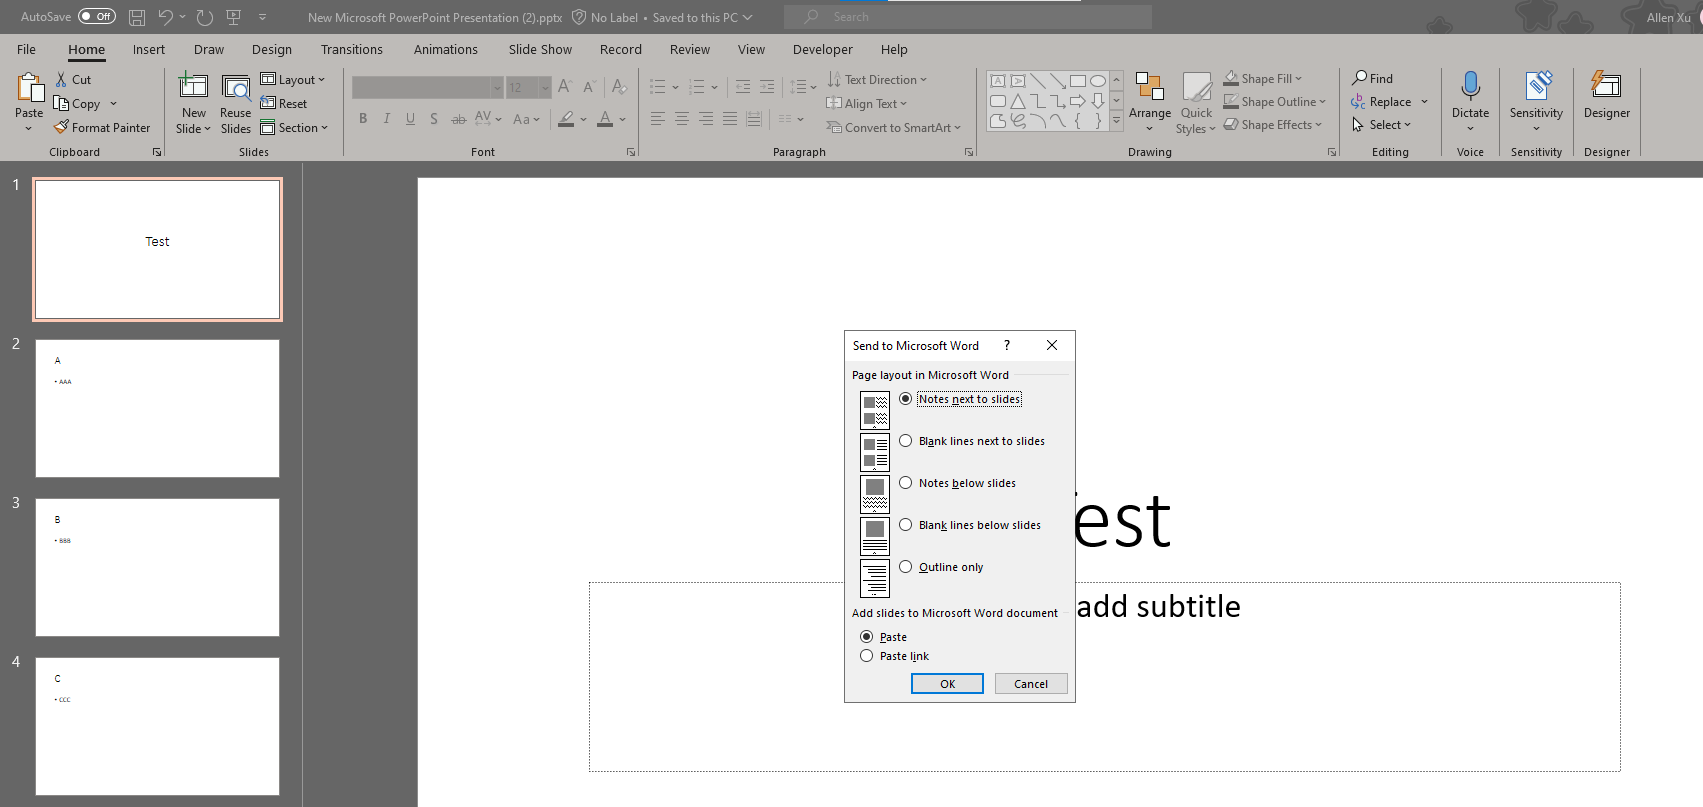Viewport: 1703px width, 807px height.
Task: Apply text shadow
Action: [434, 119]
